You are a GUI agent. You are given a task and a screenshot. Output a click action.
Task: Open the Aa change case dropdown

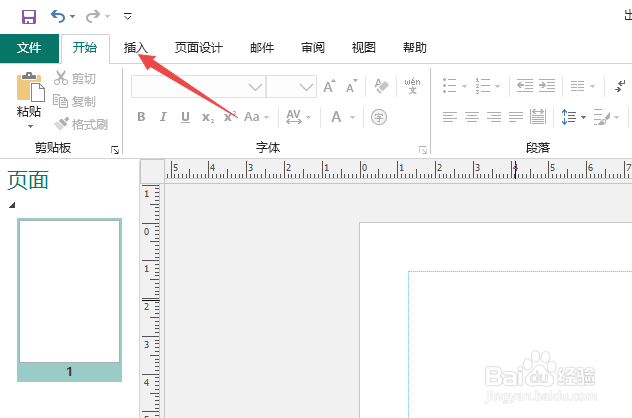(x=256, y=117)
